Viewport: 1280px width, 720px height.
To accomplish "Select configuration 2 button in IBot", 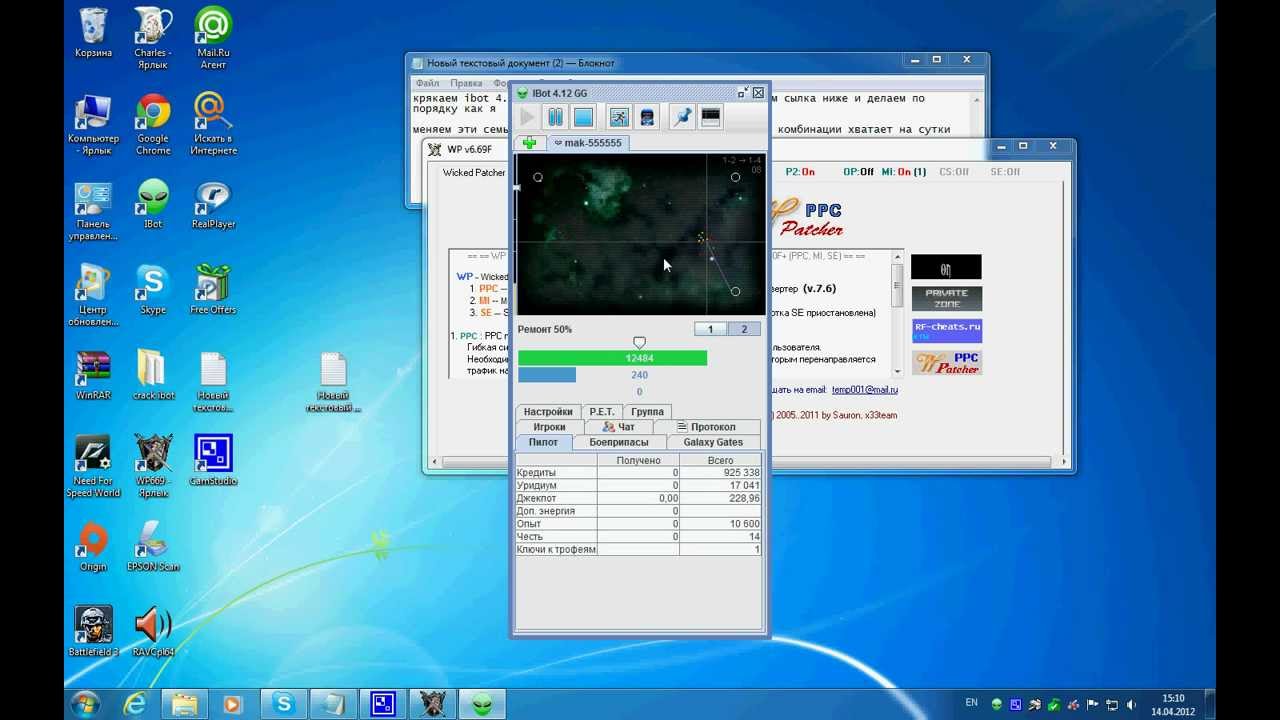I will pyautogui.click(x=744, y=329).
